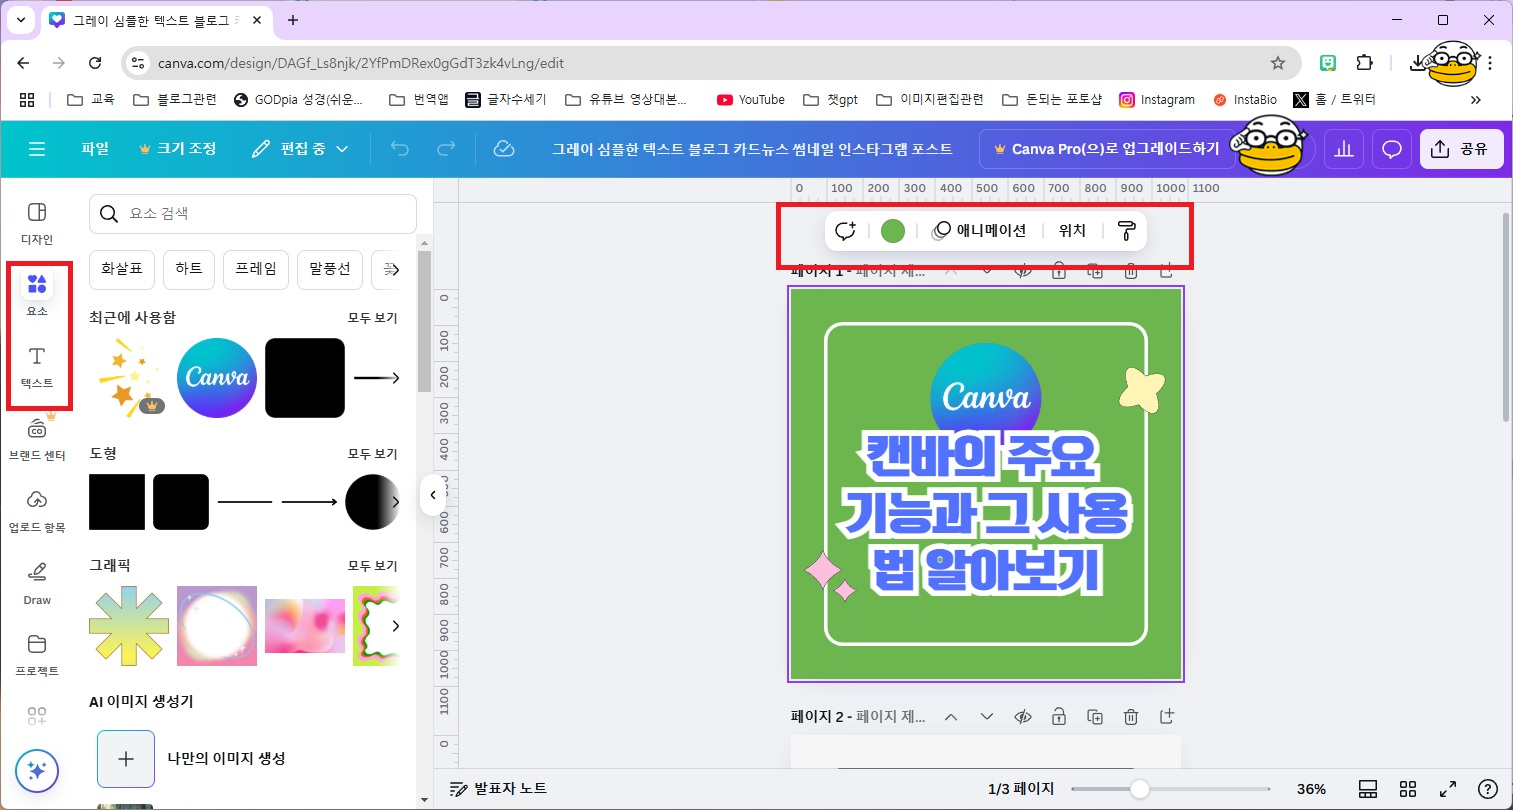The image size is (1513, 810).
Task: Toggle the lock on page 2
Action: coord(1059,717)
